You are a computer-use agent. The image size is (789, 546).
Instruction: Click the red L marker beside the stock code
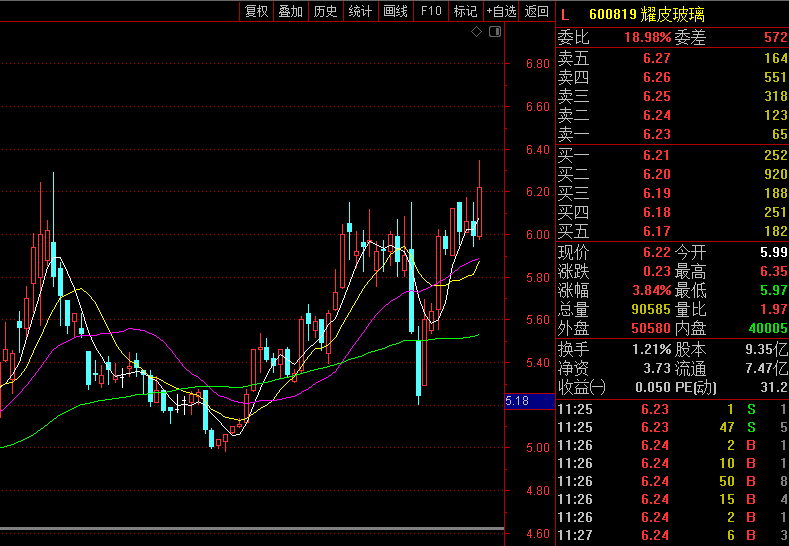[565, 14]
